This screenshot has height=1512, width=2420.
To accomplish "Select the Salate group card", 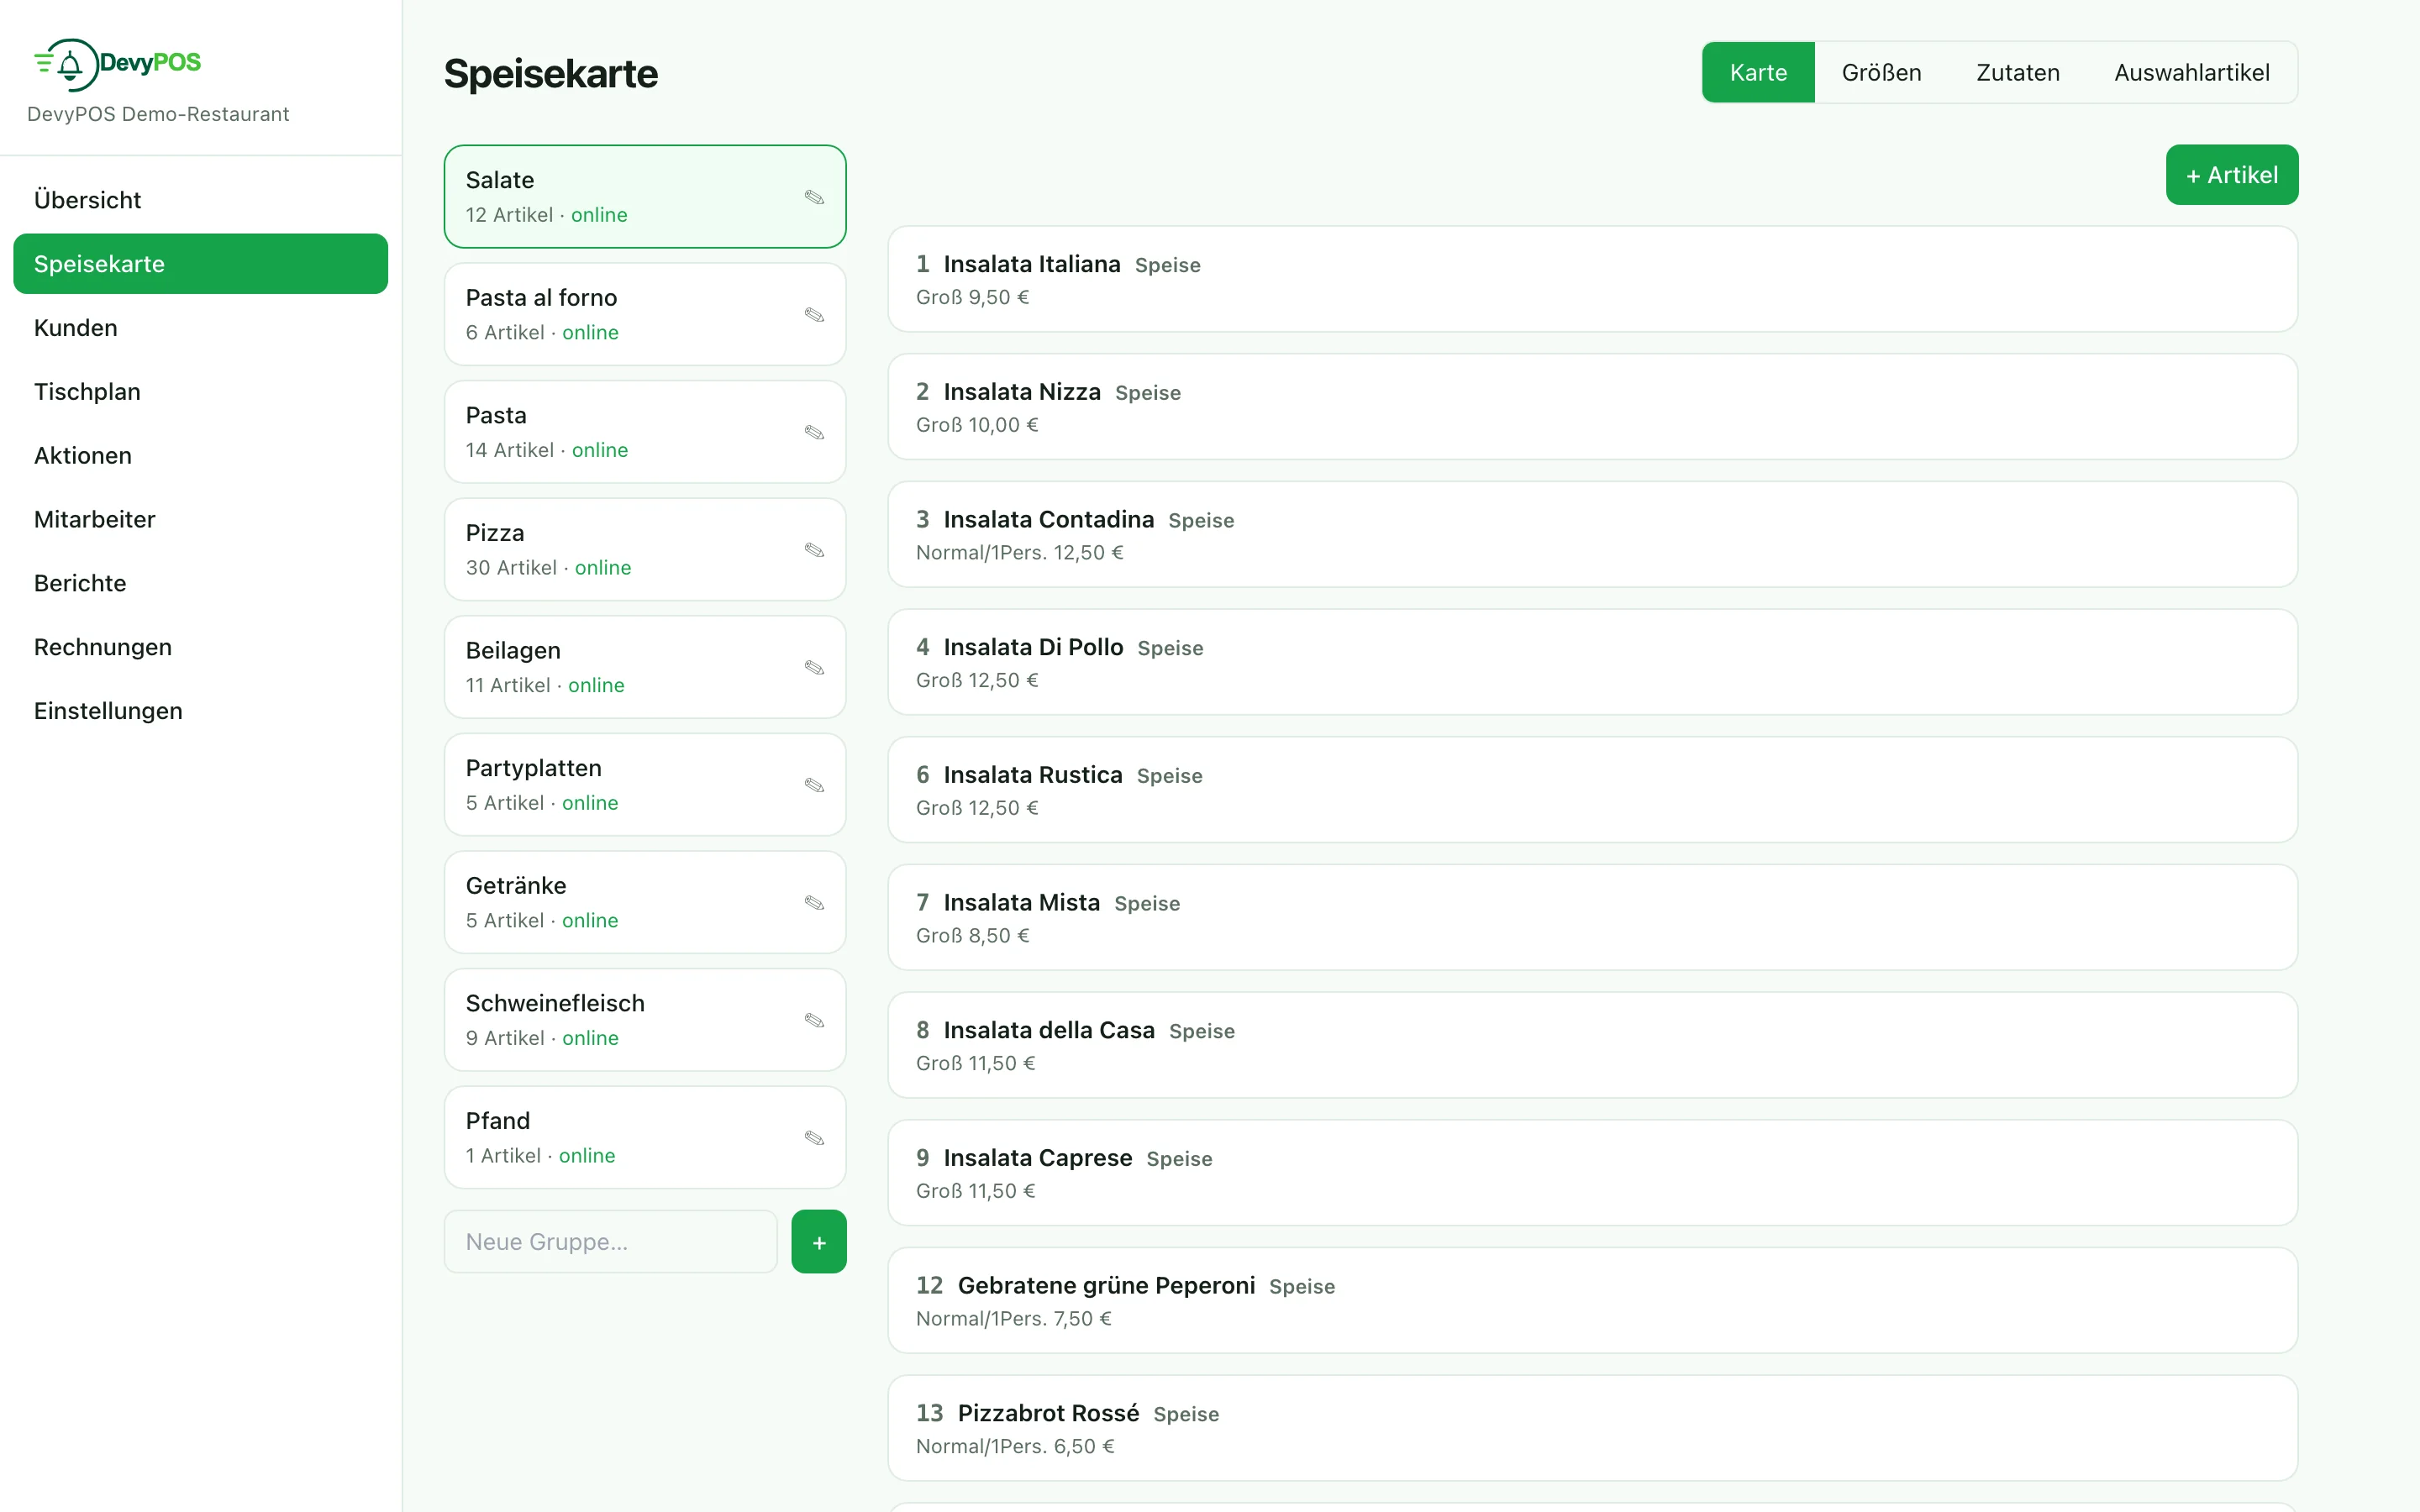I will (645, 197).
